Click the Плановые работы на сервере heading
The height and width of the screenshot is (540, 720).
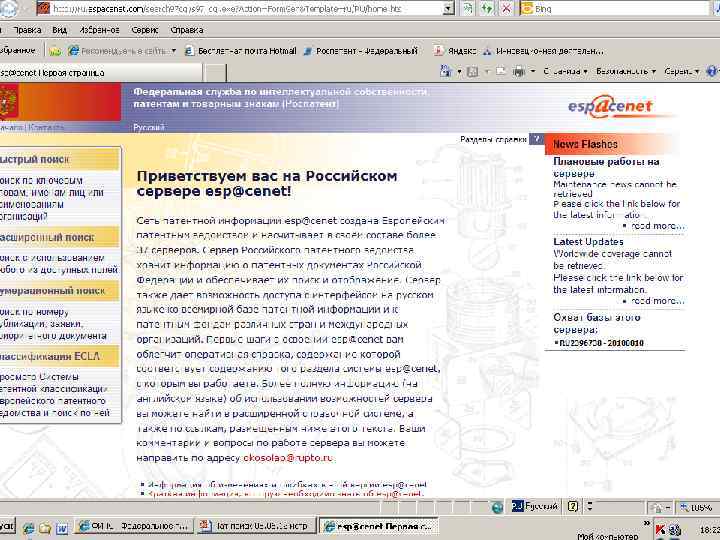(606, 167)
